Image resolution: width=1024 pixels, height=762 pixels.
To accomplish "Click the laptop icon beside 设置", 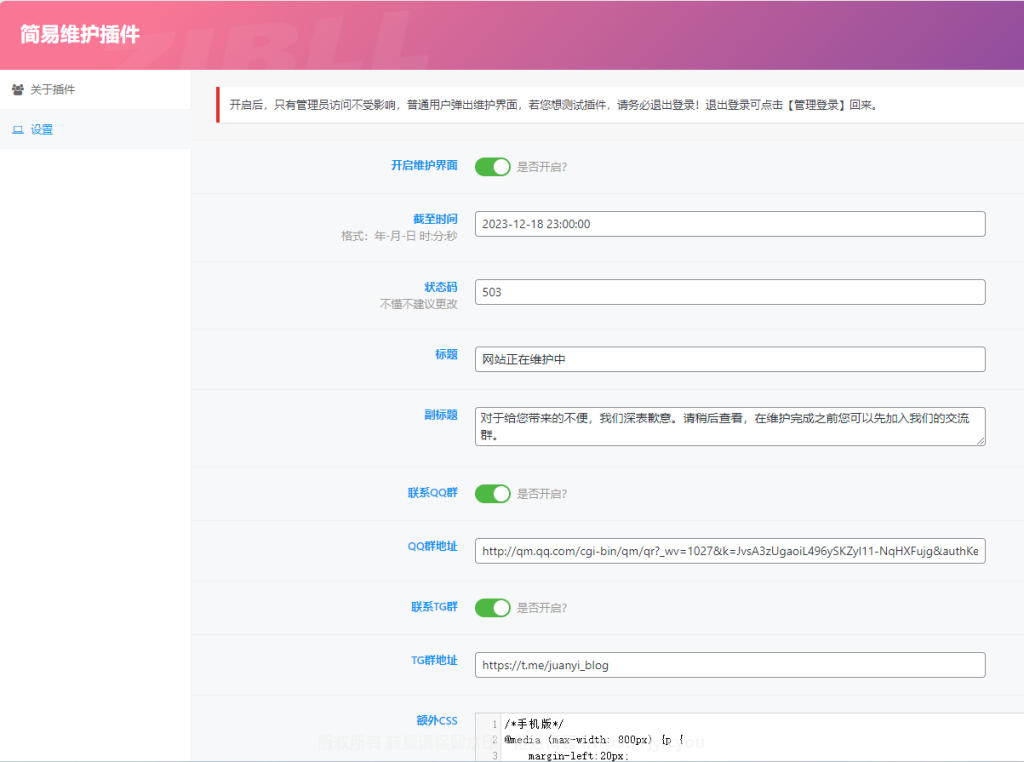I will pyautogui.click(x=18, y=130).
